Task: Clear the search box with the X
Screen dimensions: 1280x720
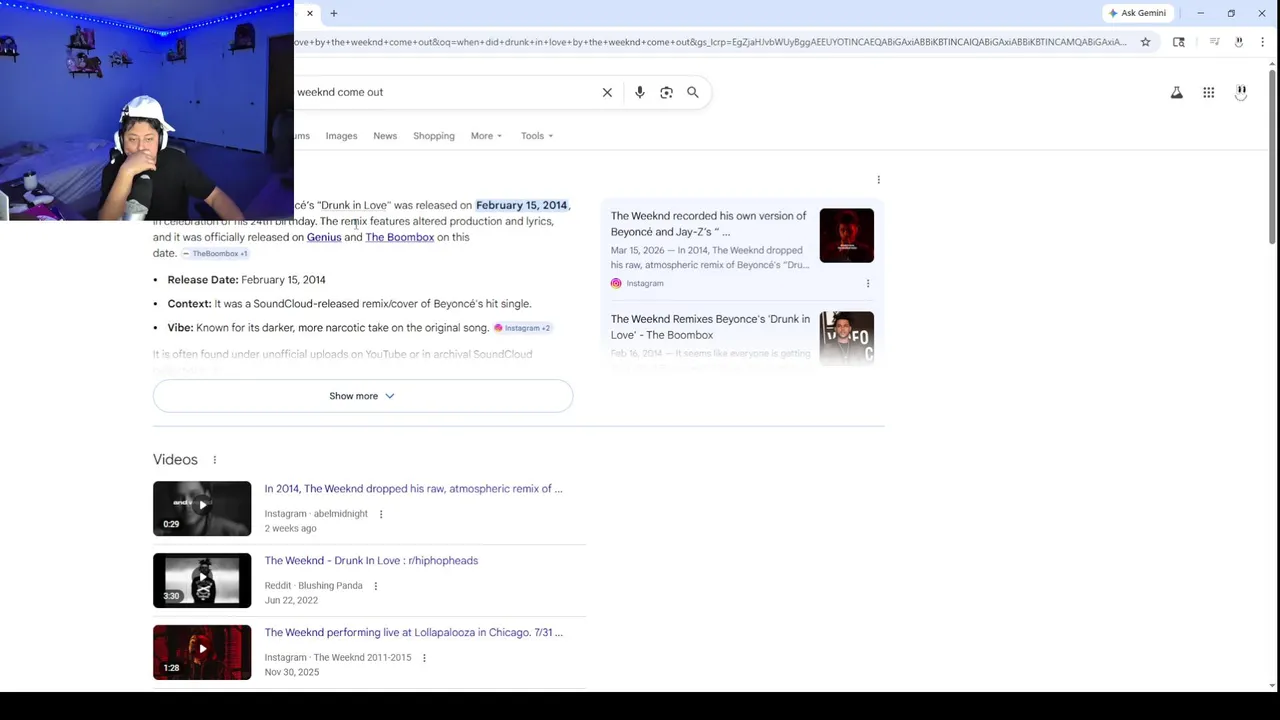Action: point(607,92)
